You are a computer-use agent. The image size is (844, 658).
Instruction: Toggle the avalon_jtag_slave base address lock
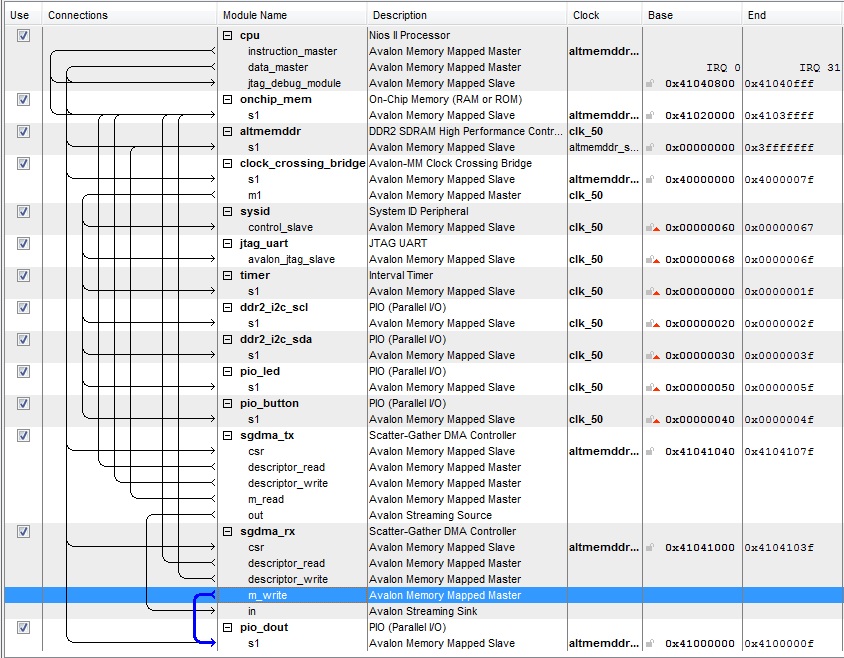pyautogui.click(x=653, y=260)
